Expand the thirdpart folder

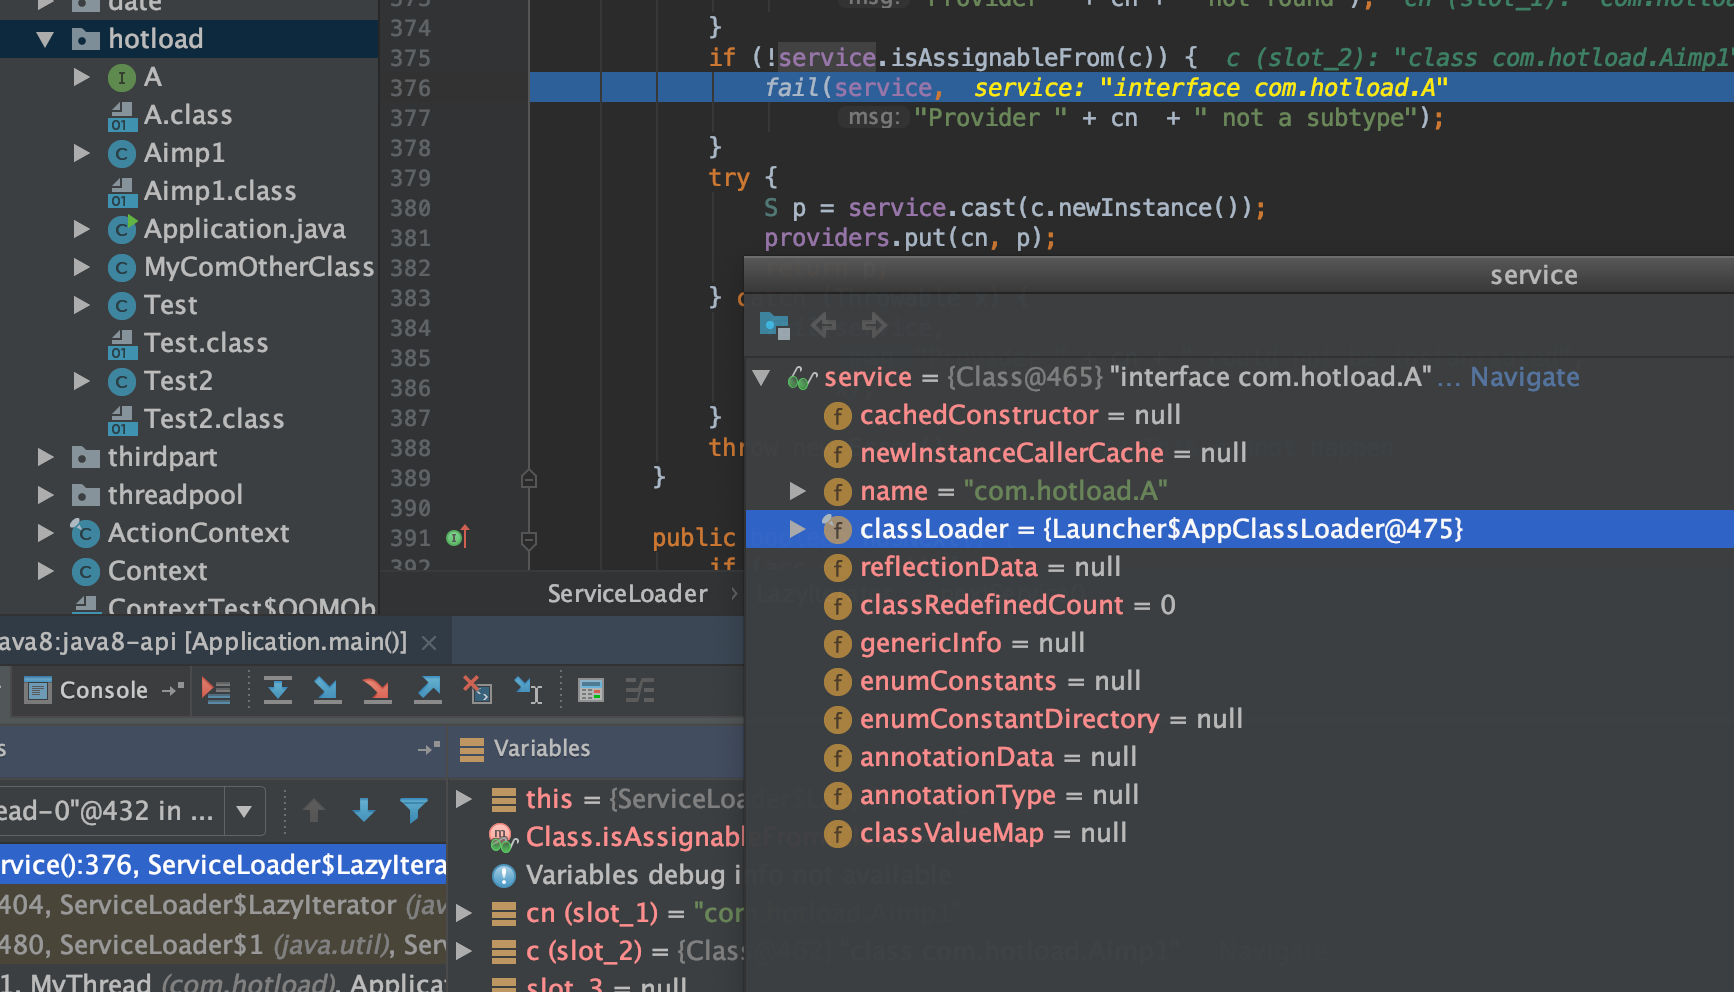pos(44,457)
